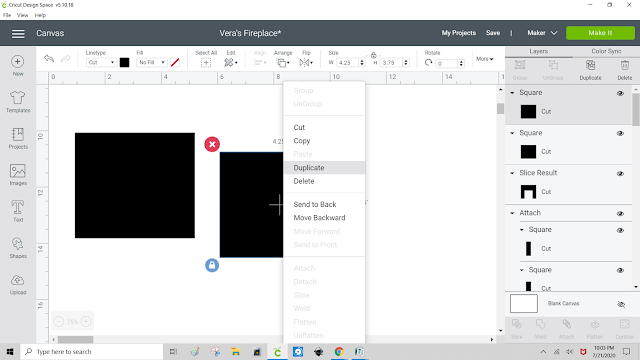Hide second Square inside Attach group
This screenshot has height=360, width=640.
620,270
